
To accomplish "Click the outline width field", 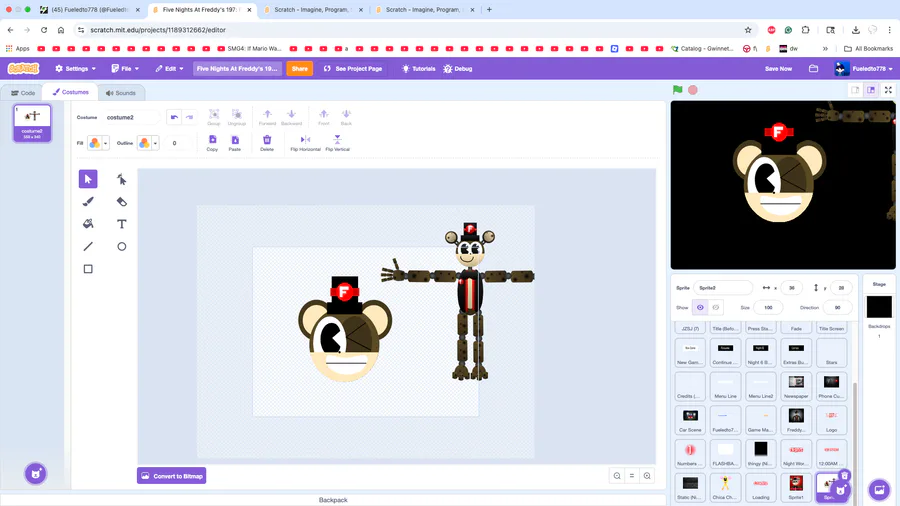I will [x=175, y=143].
